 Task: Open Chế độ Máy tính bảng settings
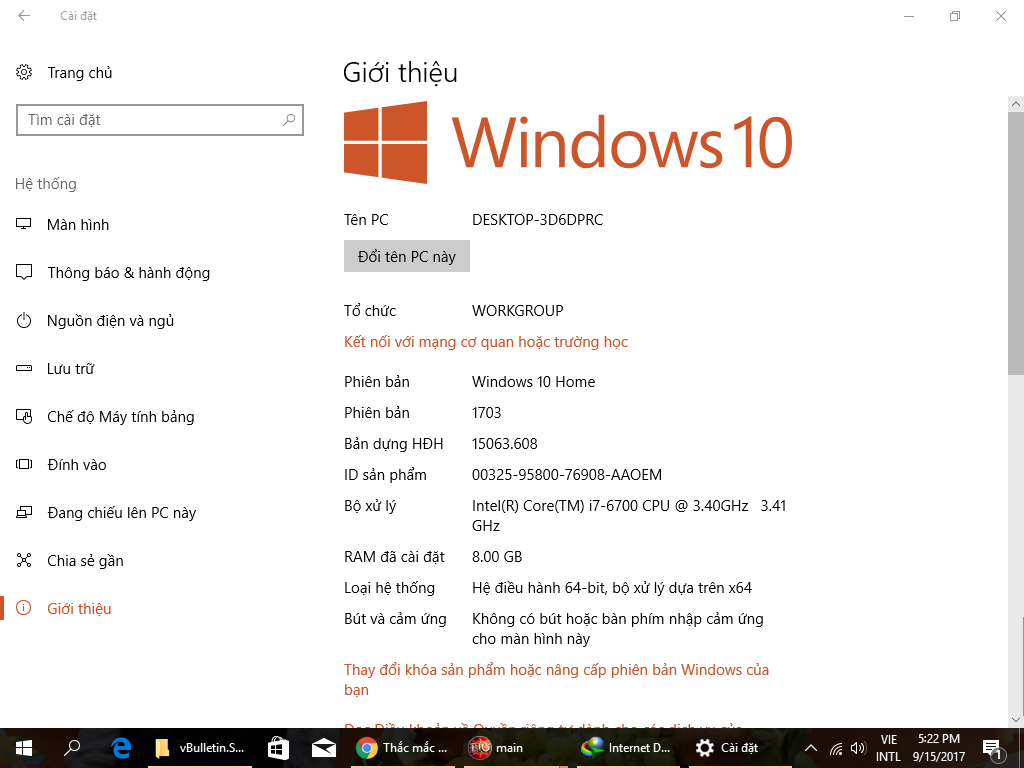pos(120,417)
